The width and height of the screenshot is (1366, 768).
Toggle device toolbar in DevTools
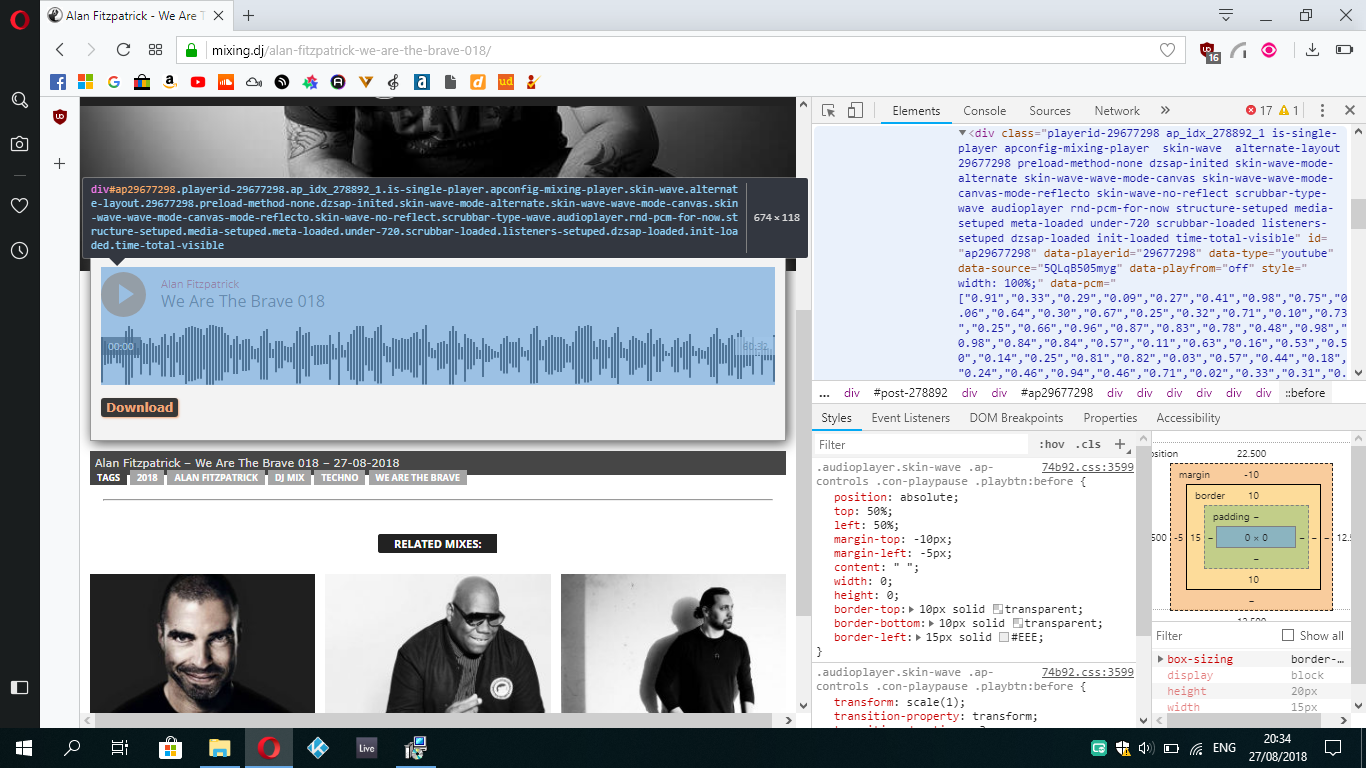(x=855, y=111)
